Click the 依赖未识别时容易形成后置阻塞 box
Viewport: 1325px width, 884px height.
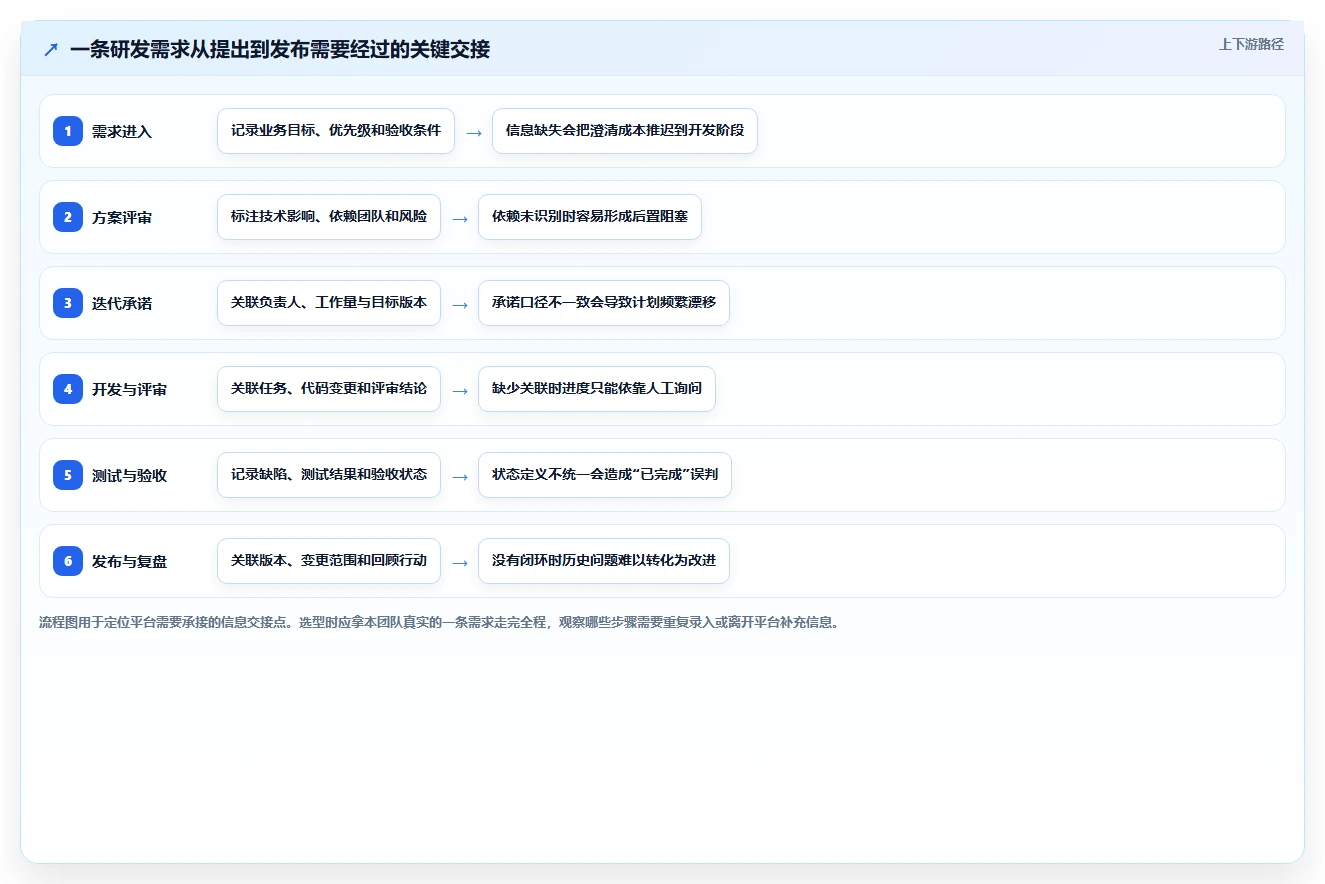(x=590, y=217)
